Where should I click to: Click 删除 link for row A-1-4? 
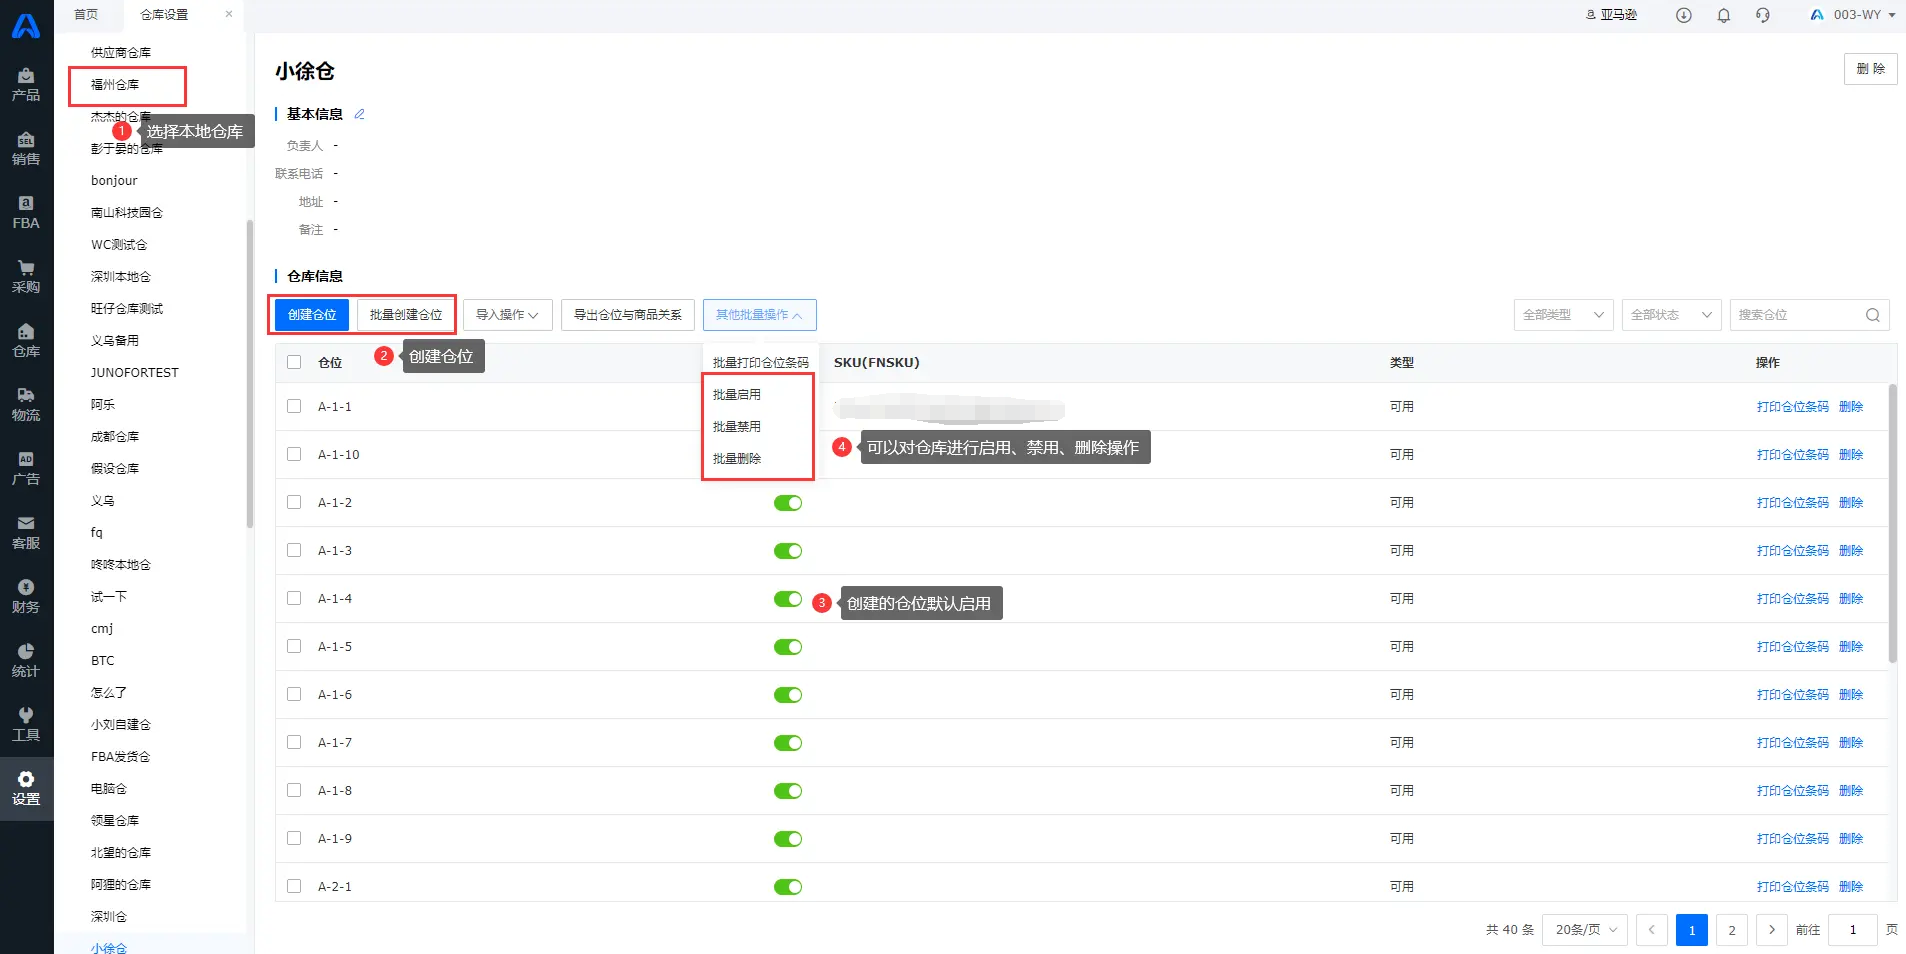(1851, 599)
